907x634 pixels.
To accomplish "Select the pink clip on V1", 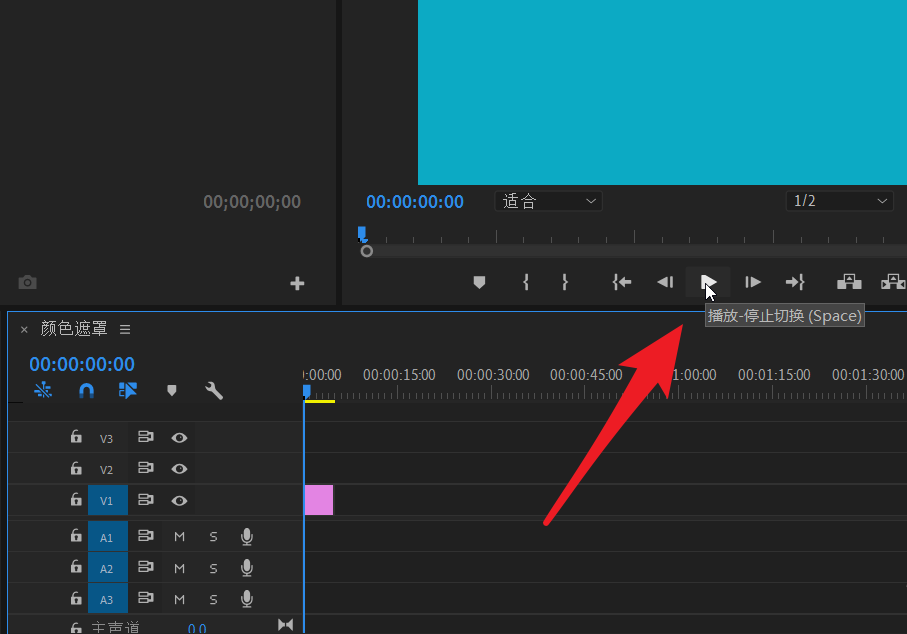I will (x=319, y=500).
